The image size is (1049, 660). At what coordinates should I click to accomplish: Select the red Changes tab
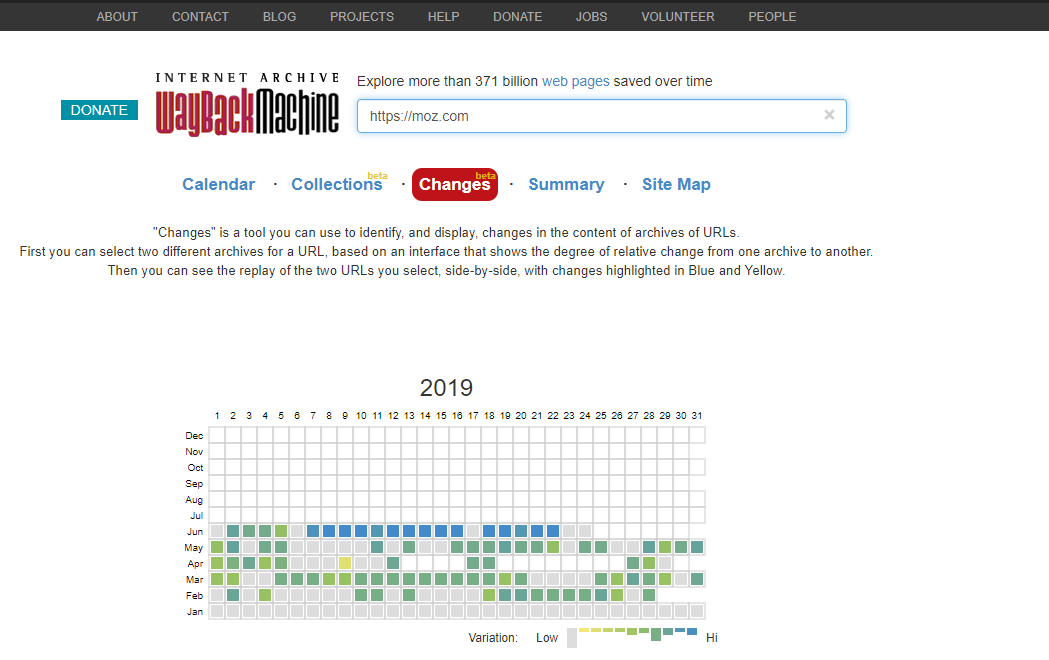click(455, 185)
